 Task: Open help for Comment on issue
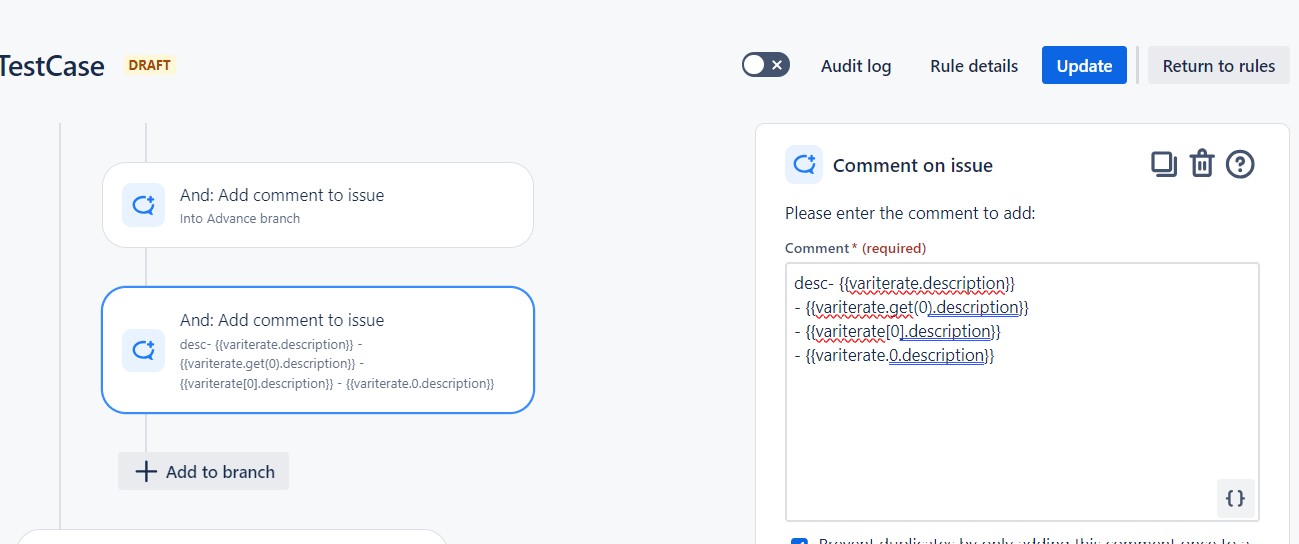[1240, 164]
